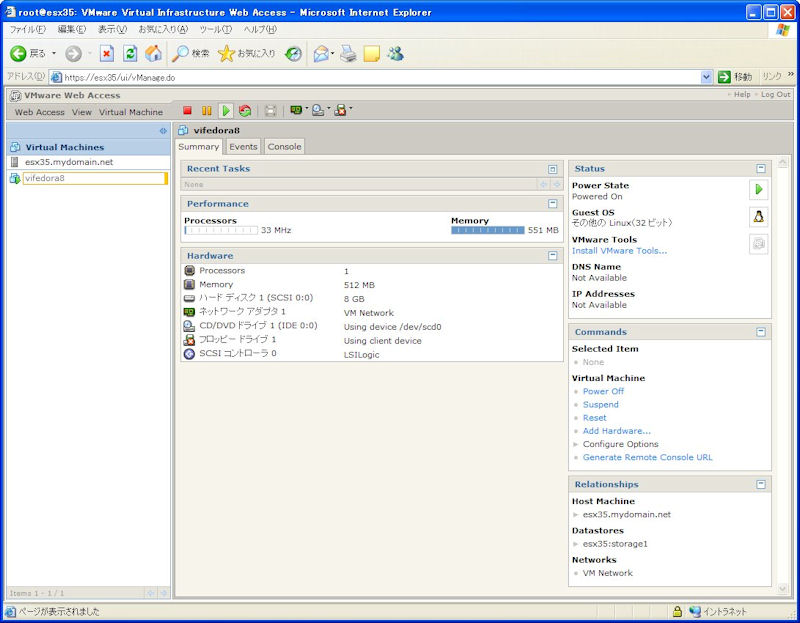Click the Power Off command link
The width and height of the screenshot is (800, 623).
(604, 391)
